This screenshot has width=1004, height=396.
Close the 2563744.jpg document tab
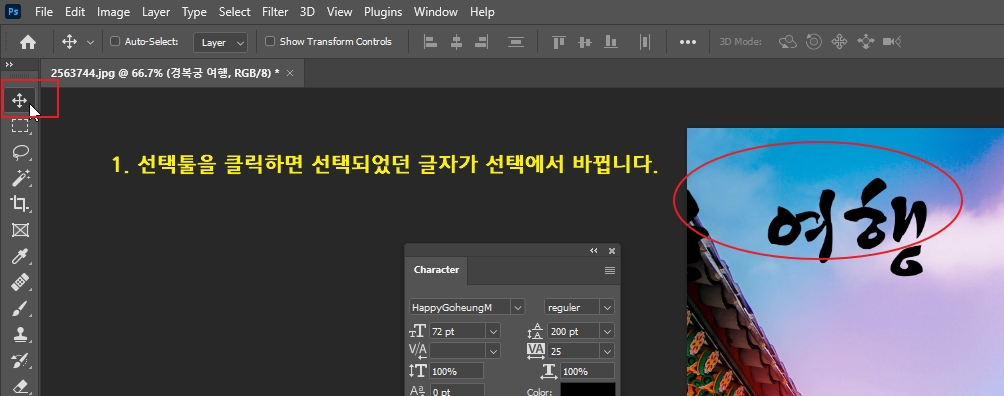tap(290, 73)
